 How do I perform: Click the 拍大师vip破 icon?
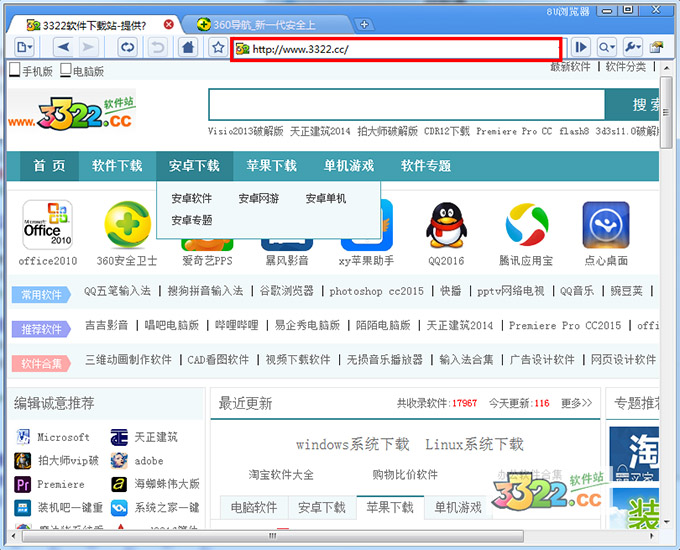(x=23, y=461)
